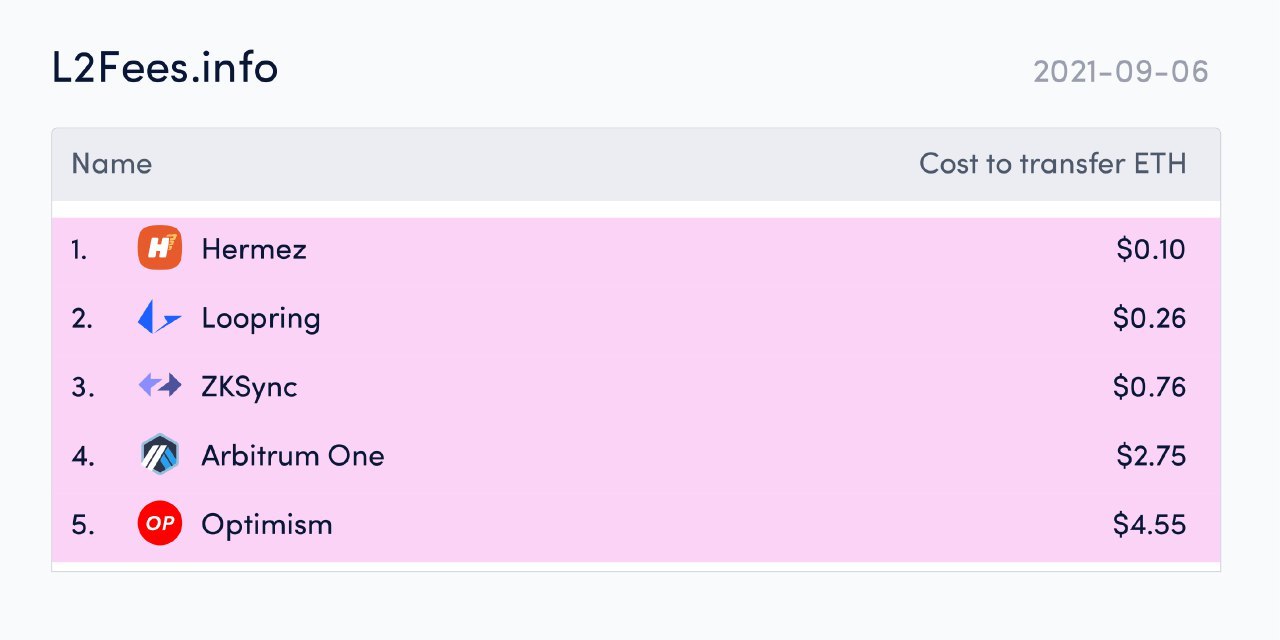Click ZKSync's $0.76 transfer cost
This screenshot has height=640, width=1280.
tap(1150, 386)
